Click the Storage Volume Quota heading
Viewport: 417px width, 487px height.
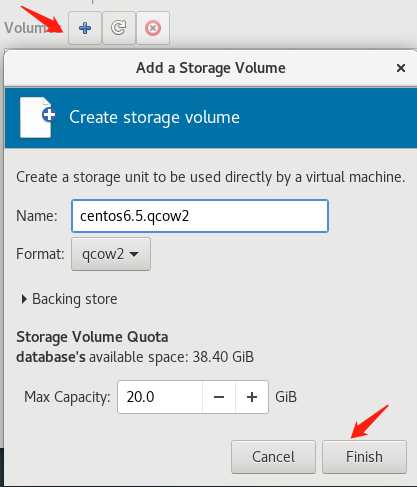[x=92, y=337]
